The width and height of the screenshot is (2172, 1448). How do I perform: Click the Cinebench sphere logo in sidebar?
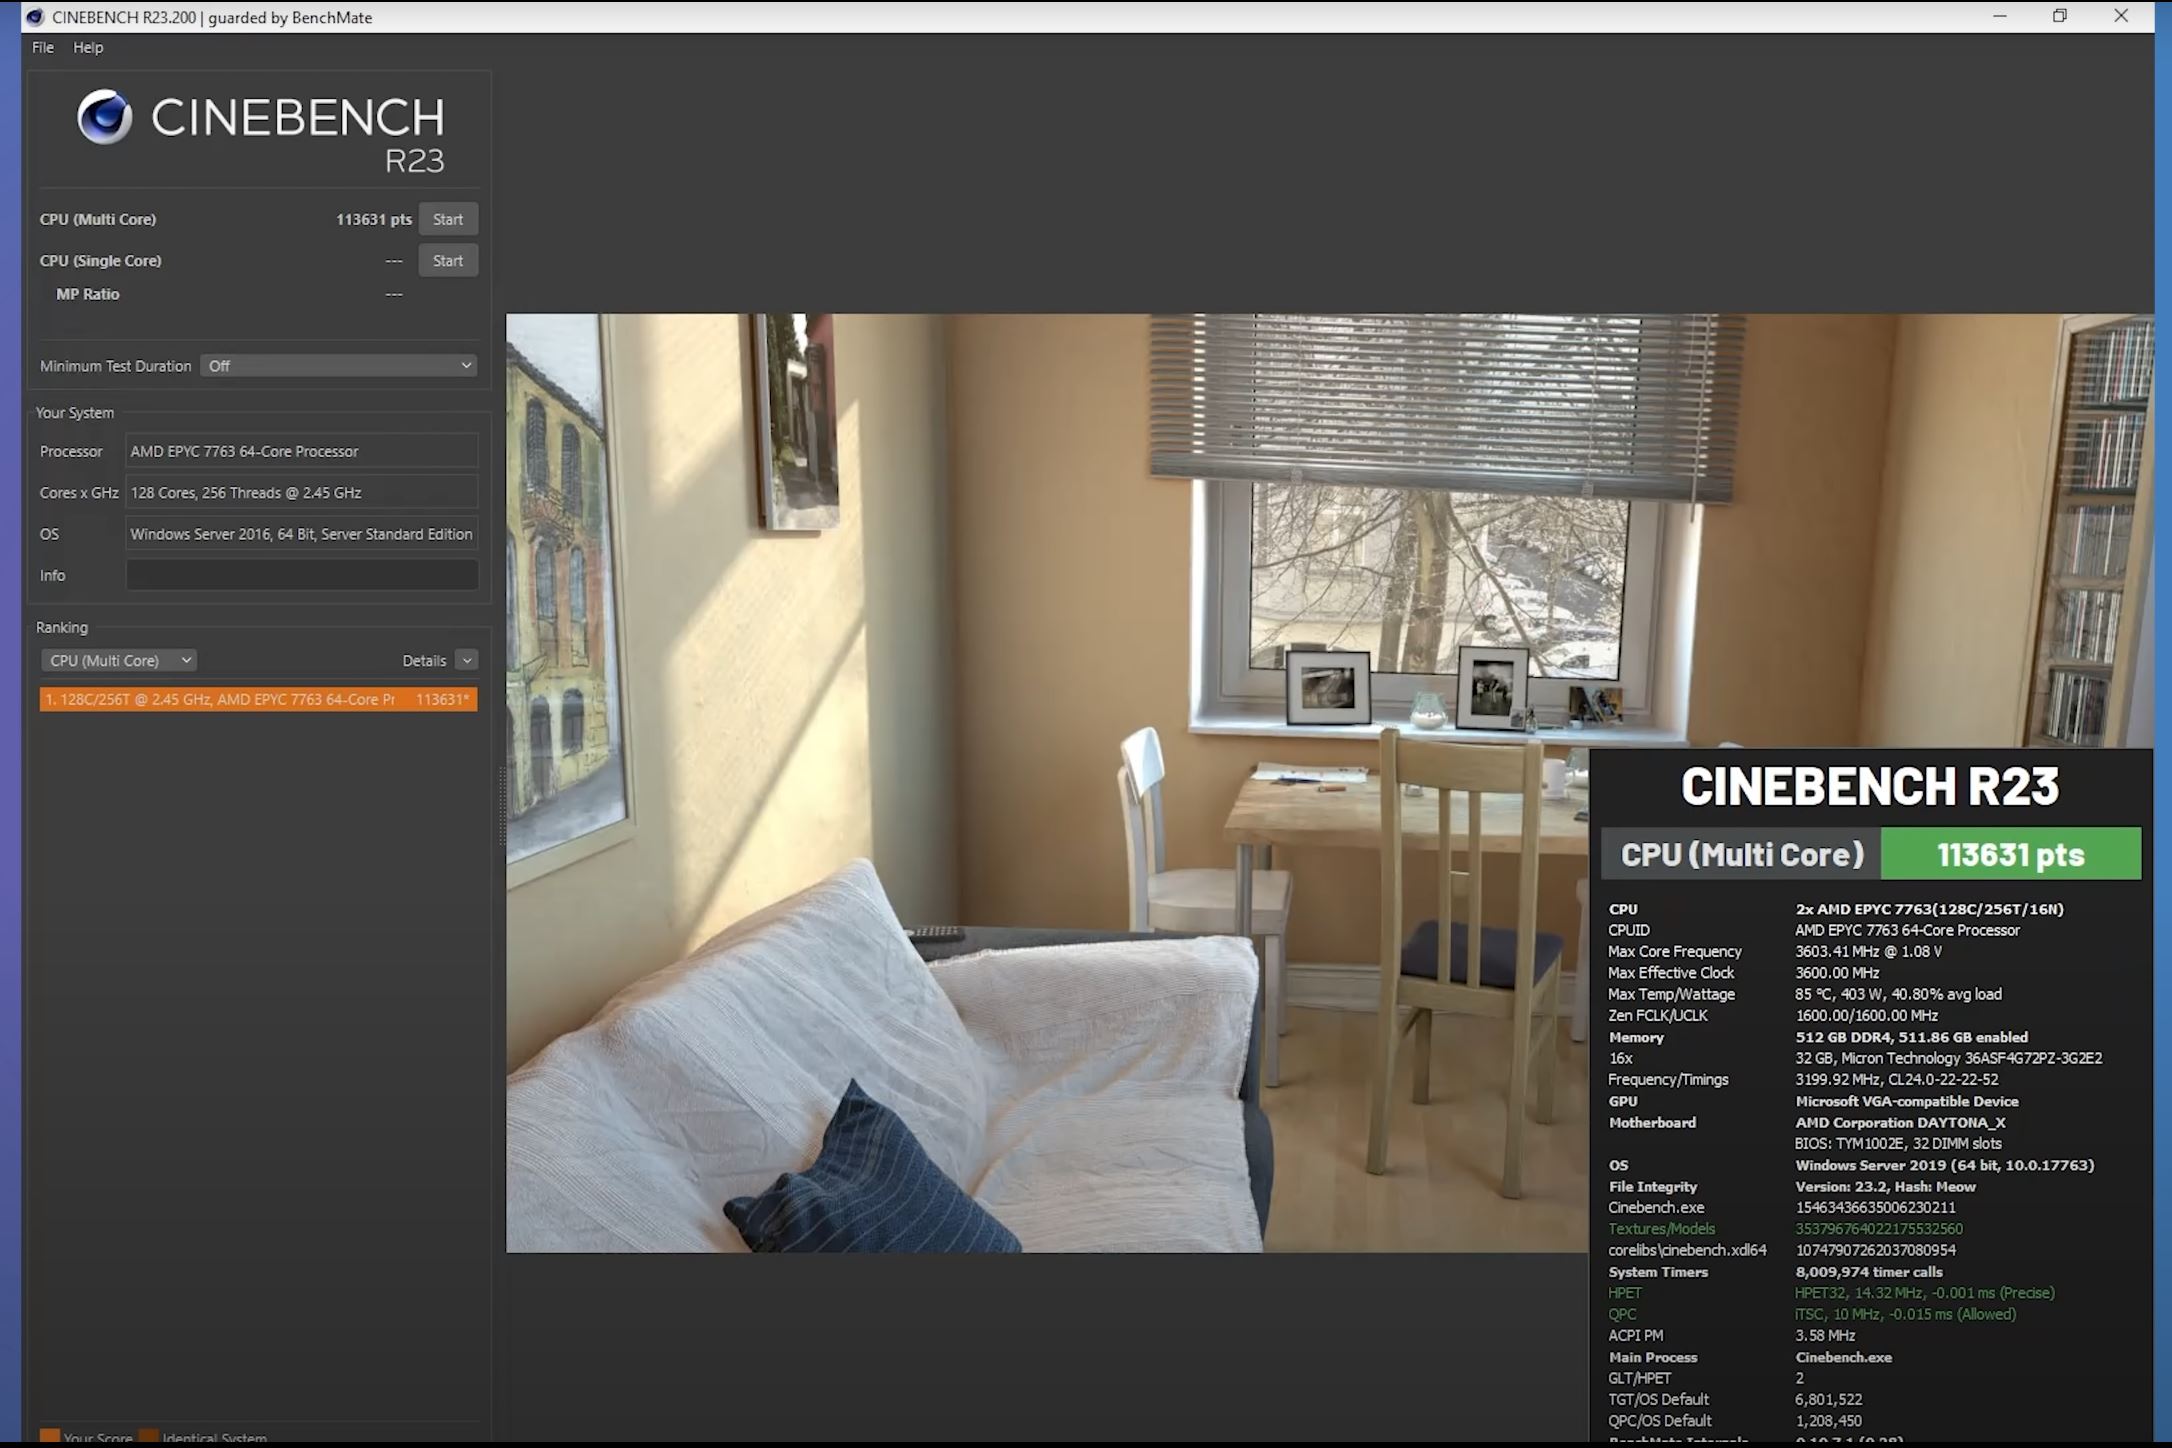tap(104, 117)
